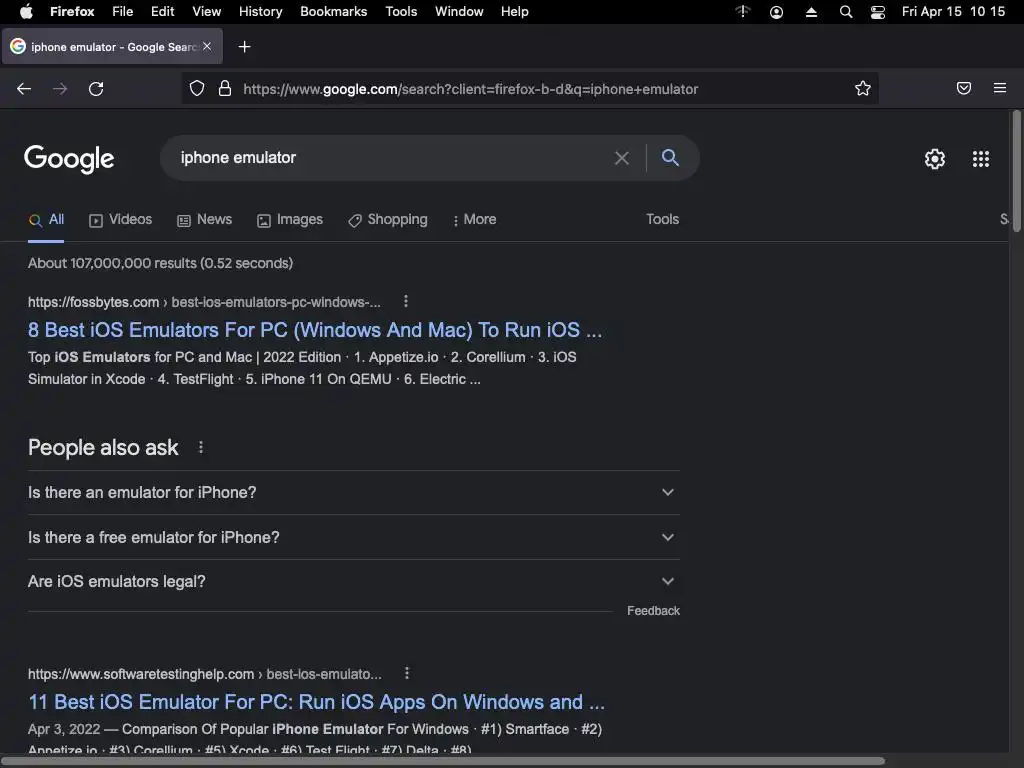This screenshot has width=1024, height=768.
Task: Open the Tools menu in menu bar
Action: (x=401, y=12)
